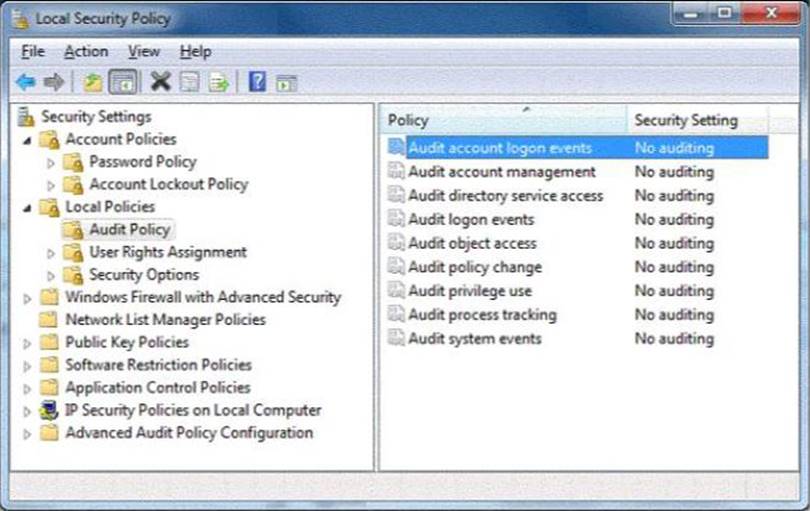Select the User Rights Assignment folder

[x=167, y=252]
